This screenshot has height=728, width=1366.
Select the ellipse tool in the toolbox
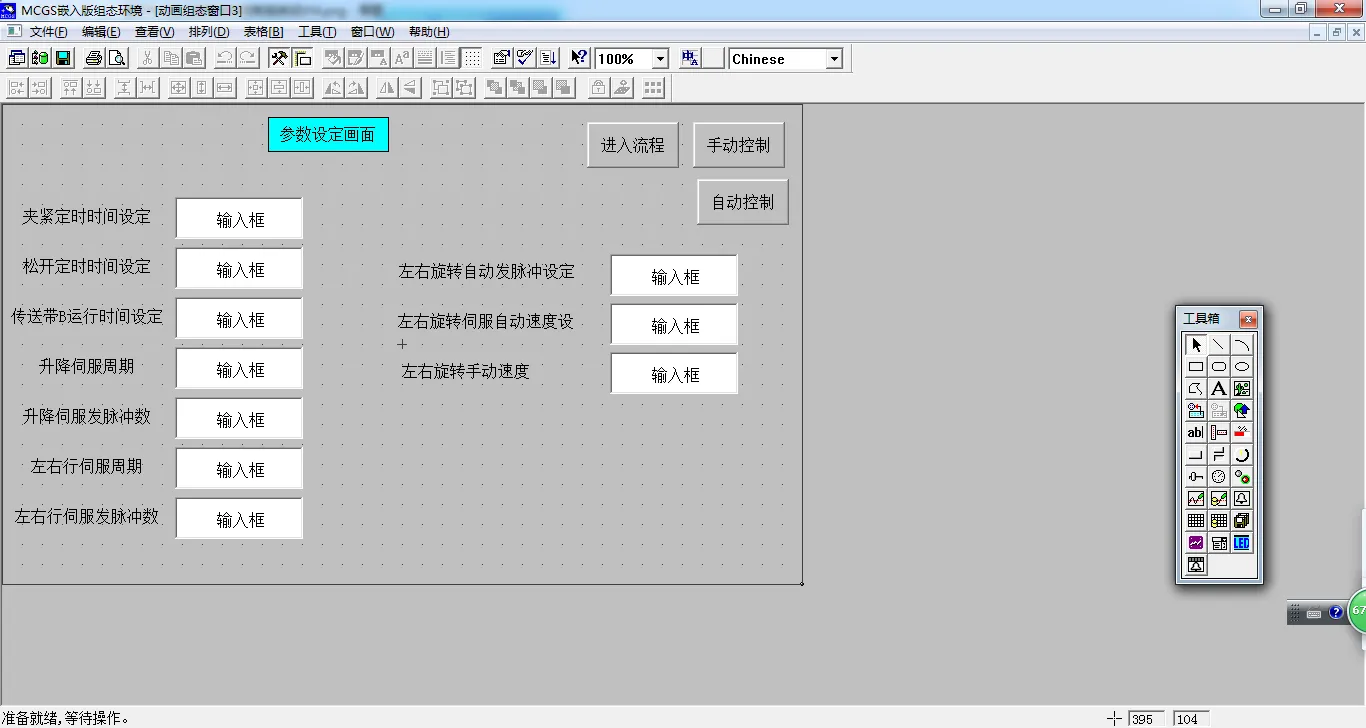(x=1241, y=366)
